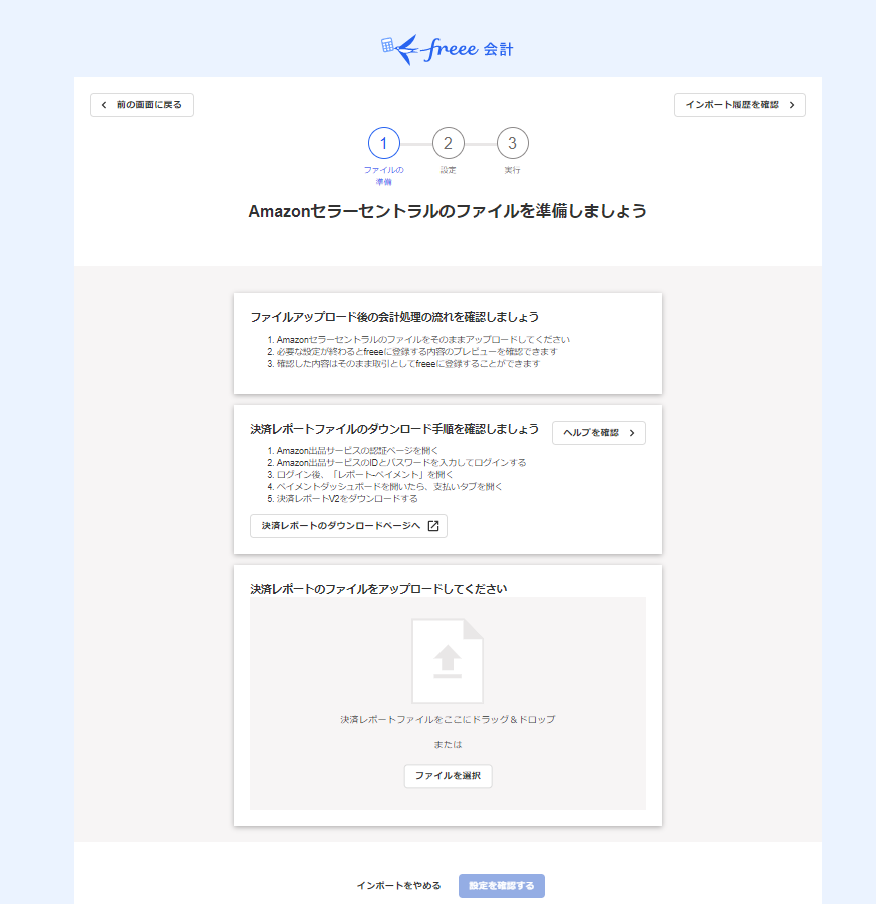Open ヘルプを確認 button
The image size is (876, 904).
[x=599, y=433]
